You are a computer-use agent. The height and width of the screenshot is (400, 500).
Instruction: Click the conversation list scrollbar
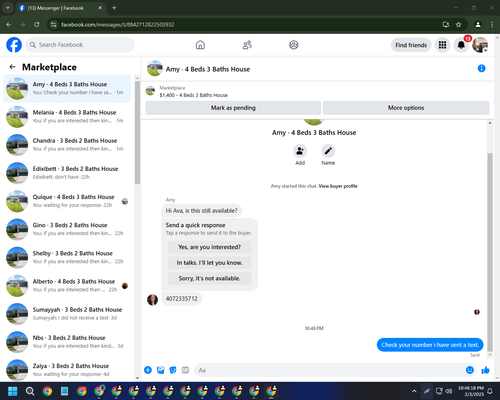coord(137,132)
